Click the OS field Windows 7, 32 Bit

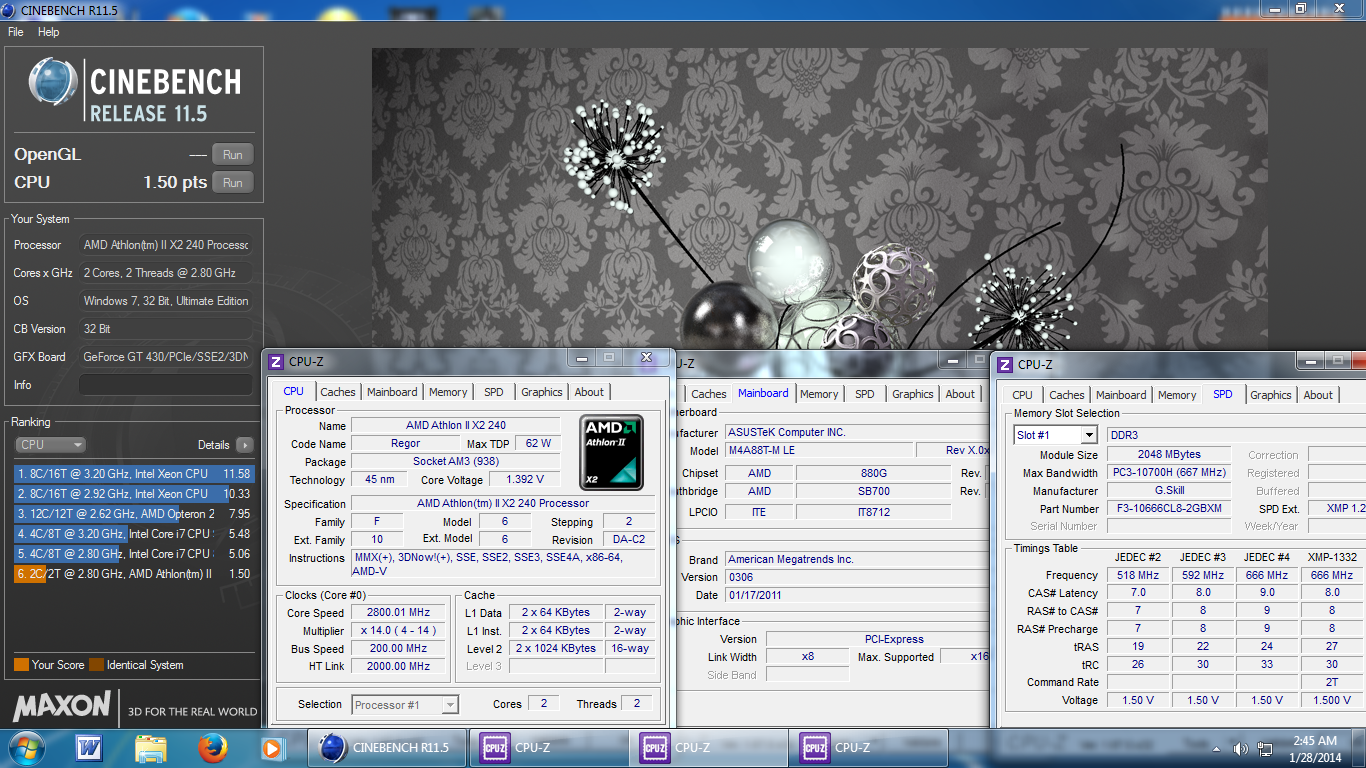[x=166, y=301]
